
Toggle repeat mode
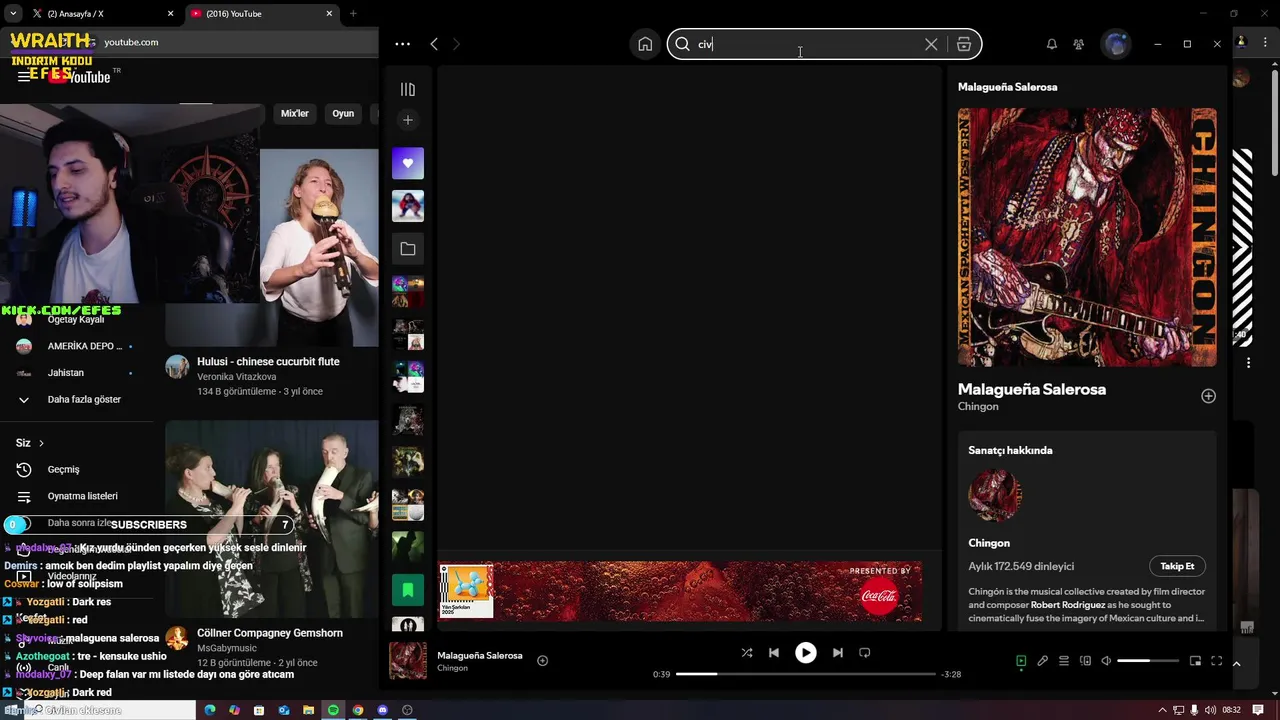pyautogui.click(x=865, y=653)
